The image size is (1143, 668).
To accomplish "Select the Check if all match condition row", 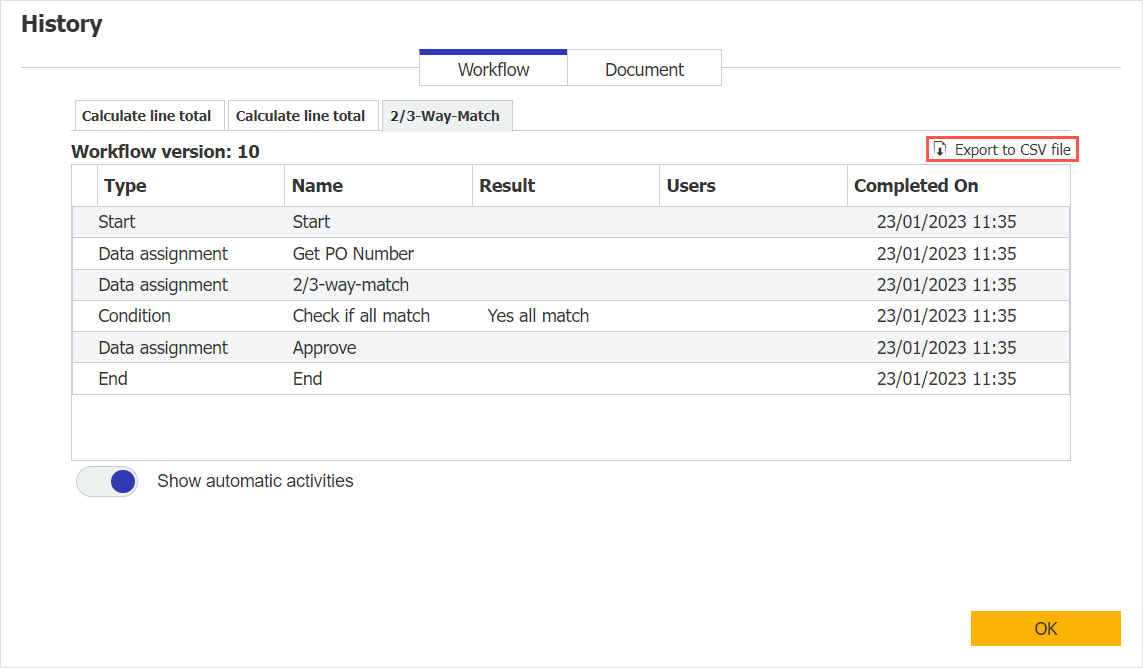I will (400, 315).
